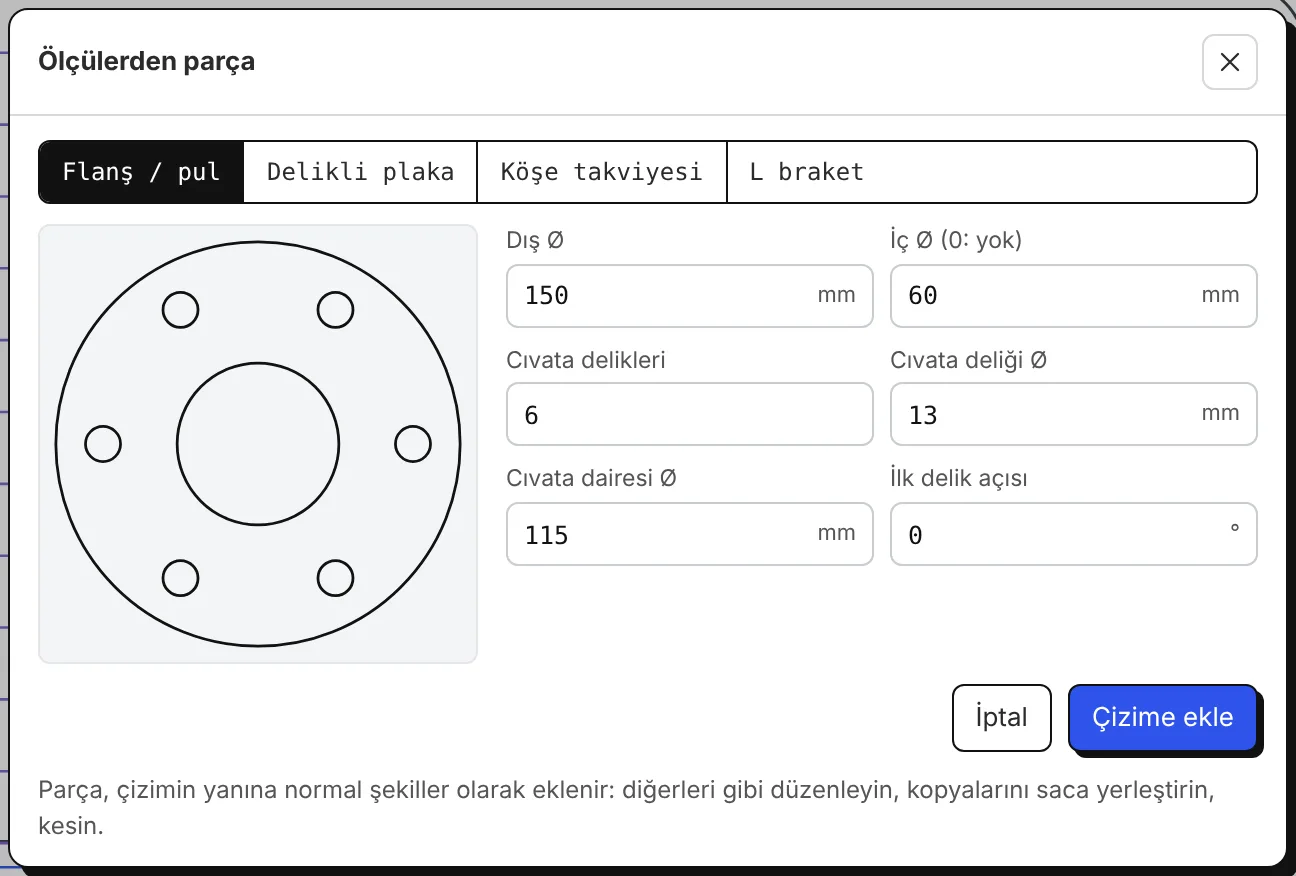Select the Cıvata deliği Ø field

(x=1074, y=414)
